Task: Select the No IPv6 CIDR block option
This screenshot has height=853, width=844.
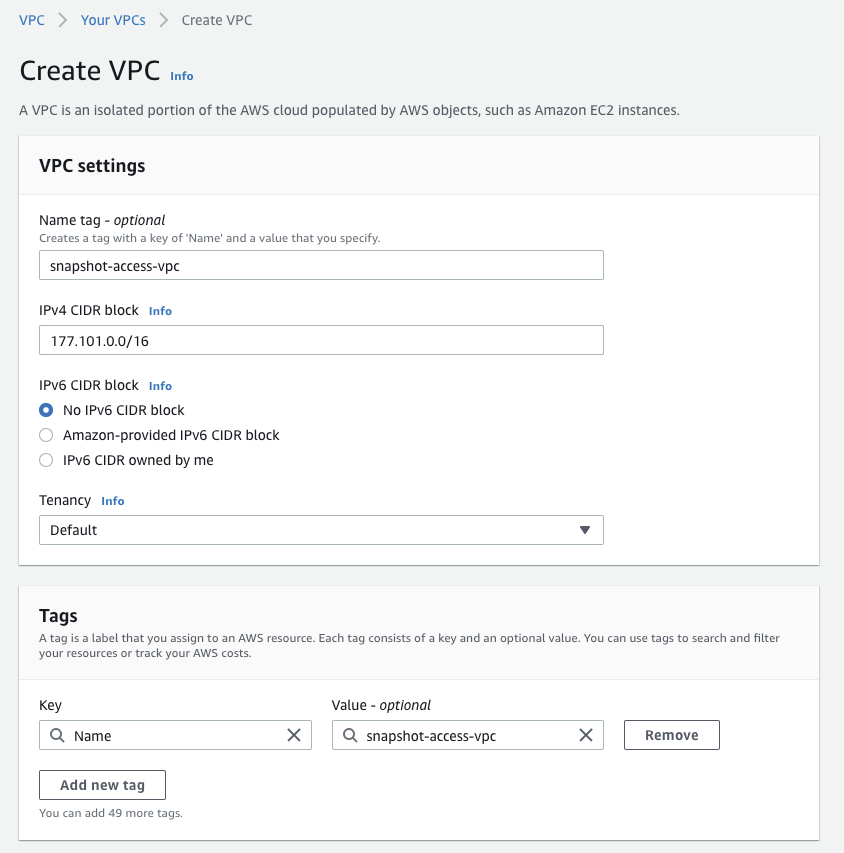Action: (44, 410)
